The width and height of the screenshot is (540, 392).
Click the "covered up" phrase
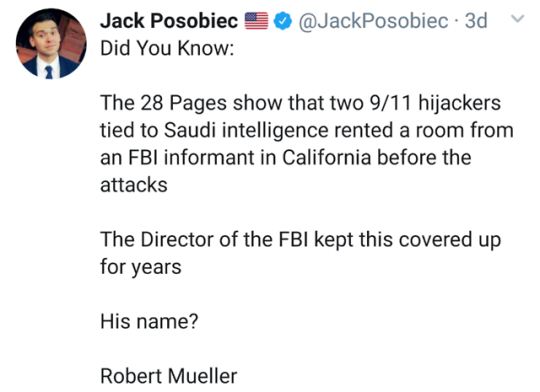[449, 240]
